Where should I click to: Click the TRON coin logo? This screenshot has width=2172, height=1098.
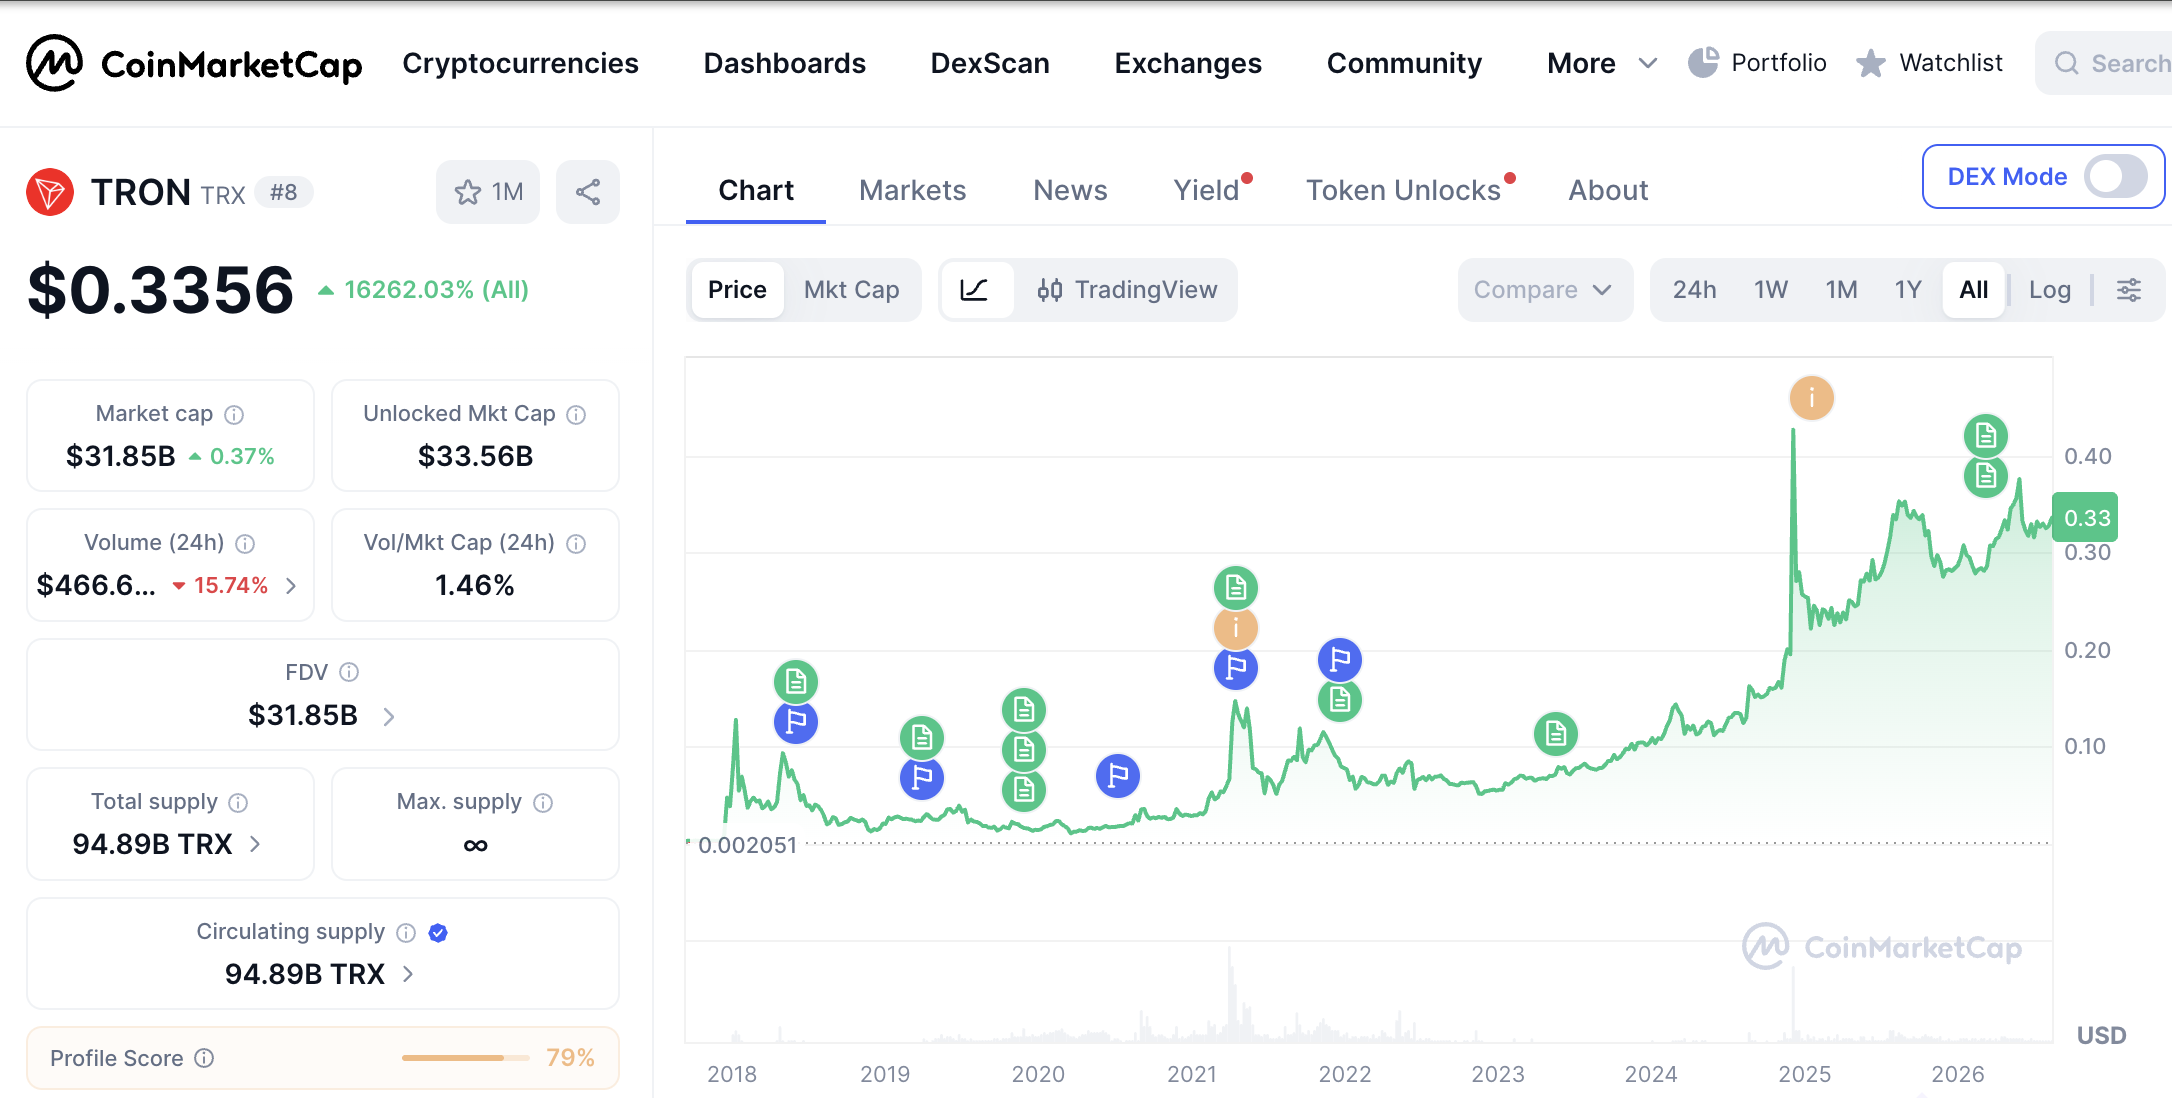(50, 192)
